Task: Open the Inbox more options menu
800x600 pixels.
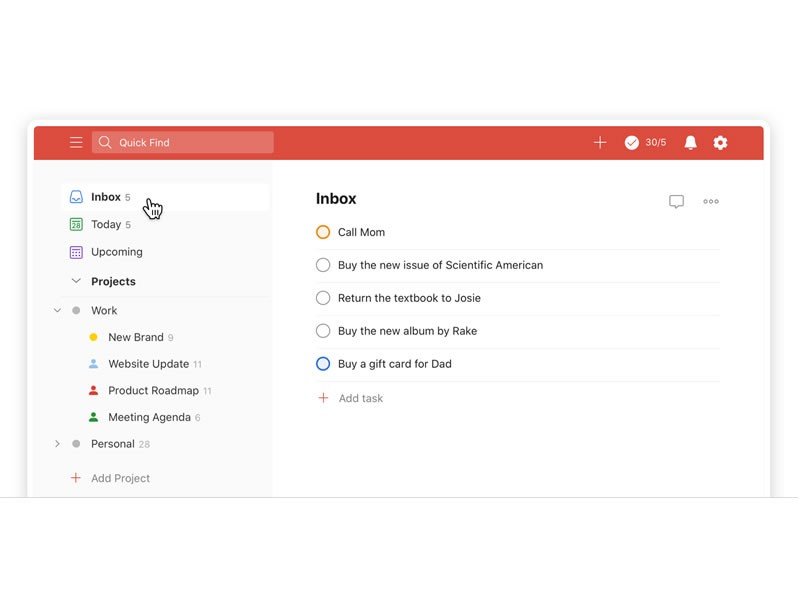Action: coord(711,201)
